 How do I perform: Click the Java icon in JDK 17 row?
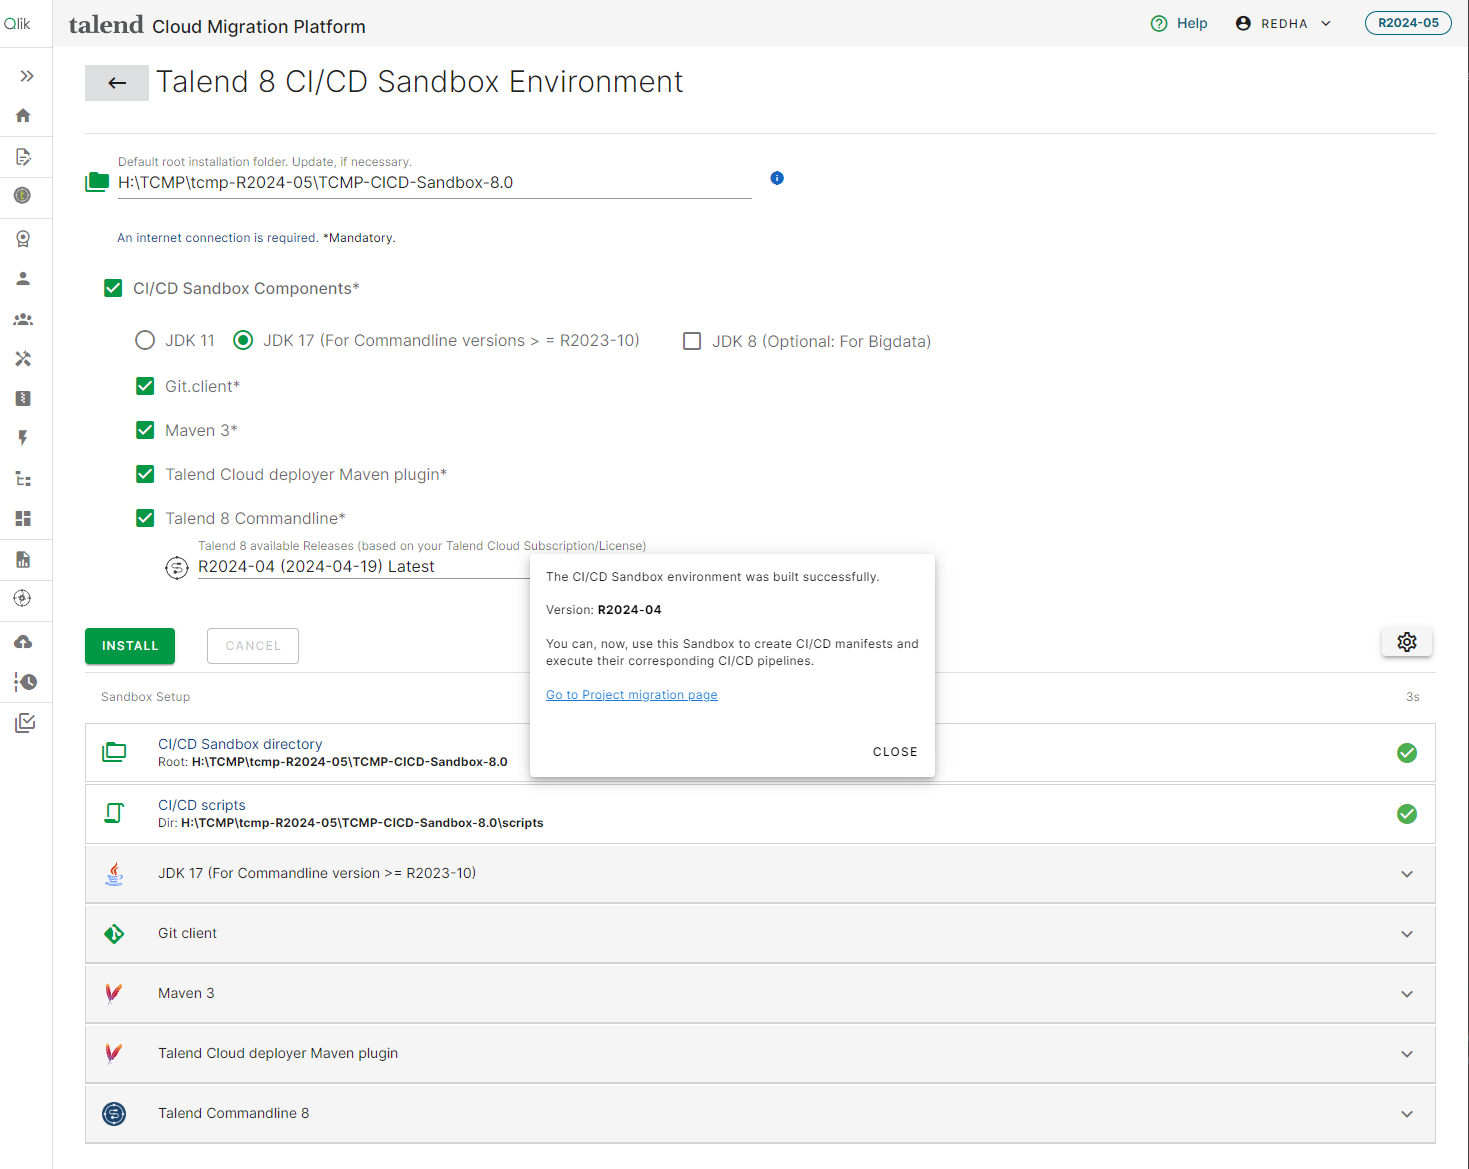point(115,874)
